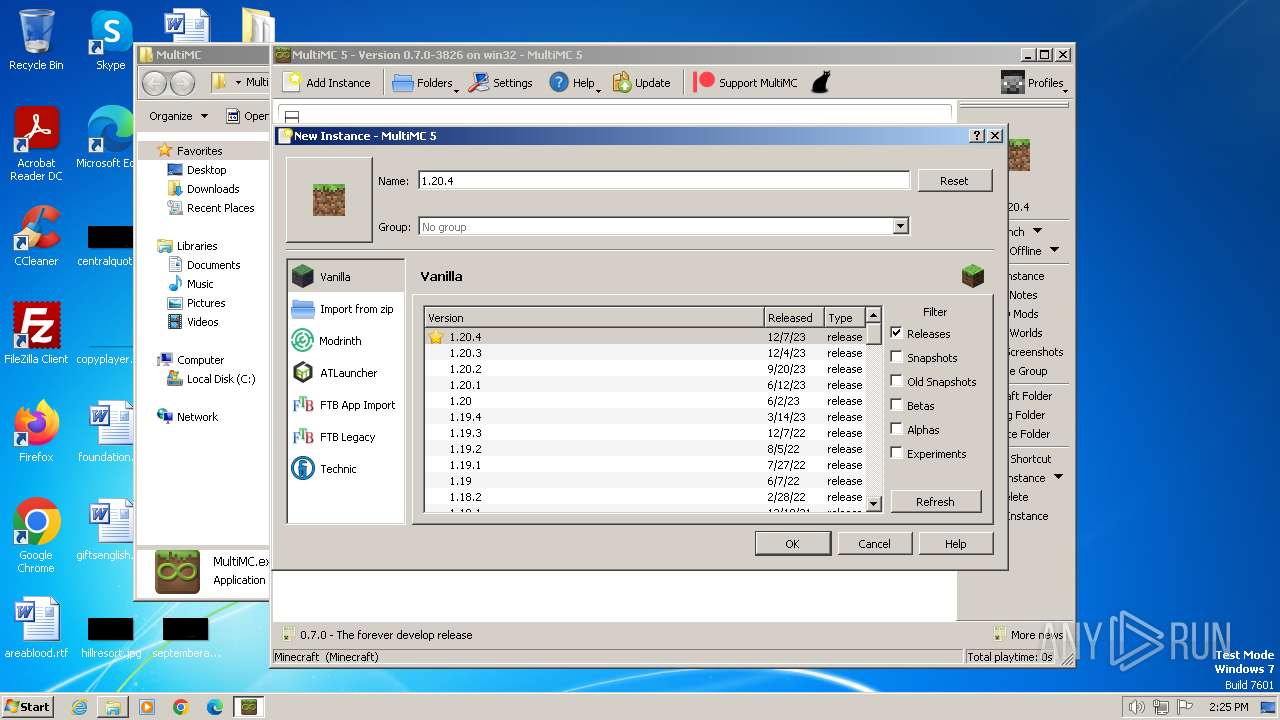This screenshot has width=1280, height=720.
Task: Select version 1.19.4 row
Action: pos(645,417)
